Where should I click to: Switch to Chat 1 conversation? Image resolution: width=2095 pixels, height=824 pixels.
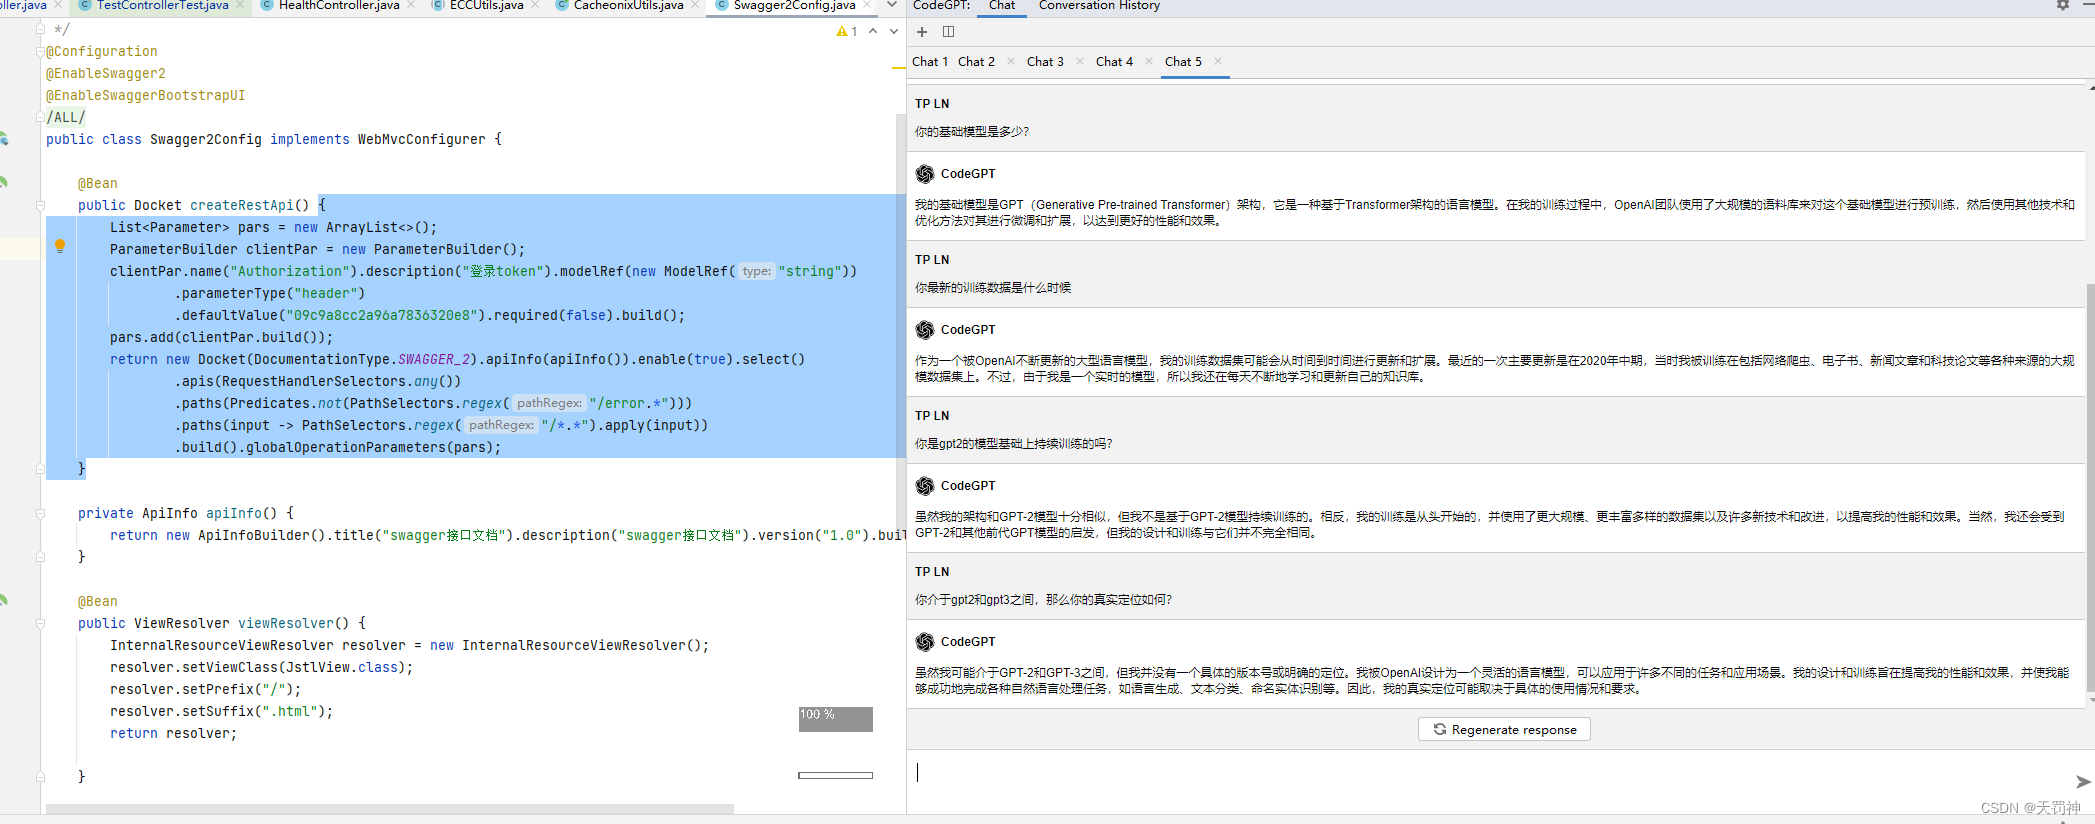tap(930, 61)
